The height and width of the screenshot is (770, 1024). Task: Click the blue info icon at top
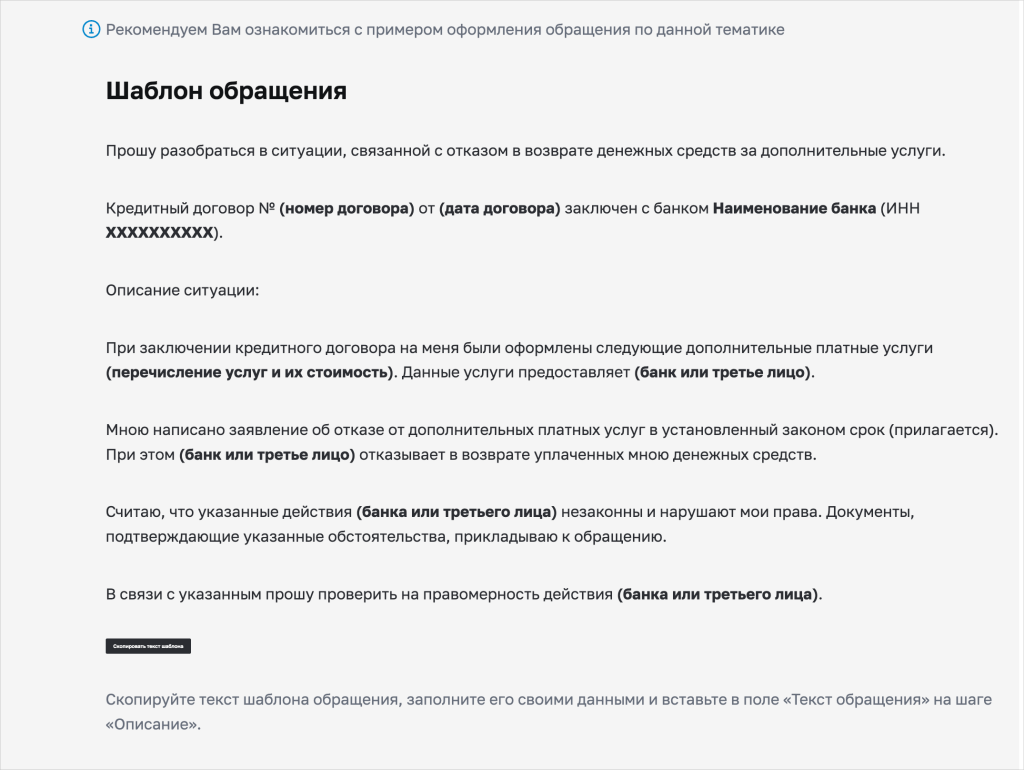[92, 30]
